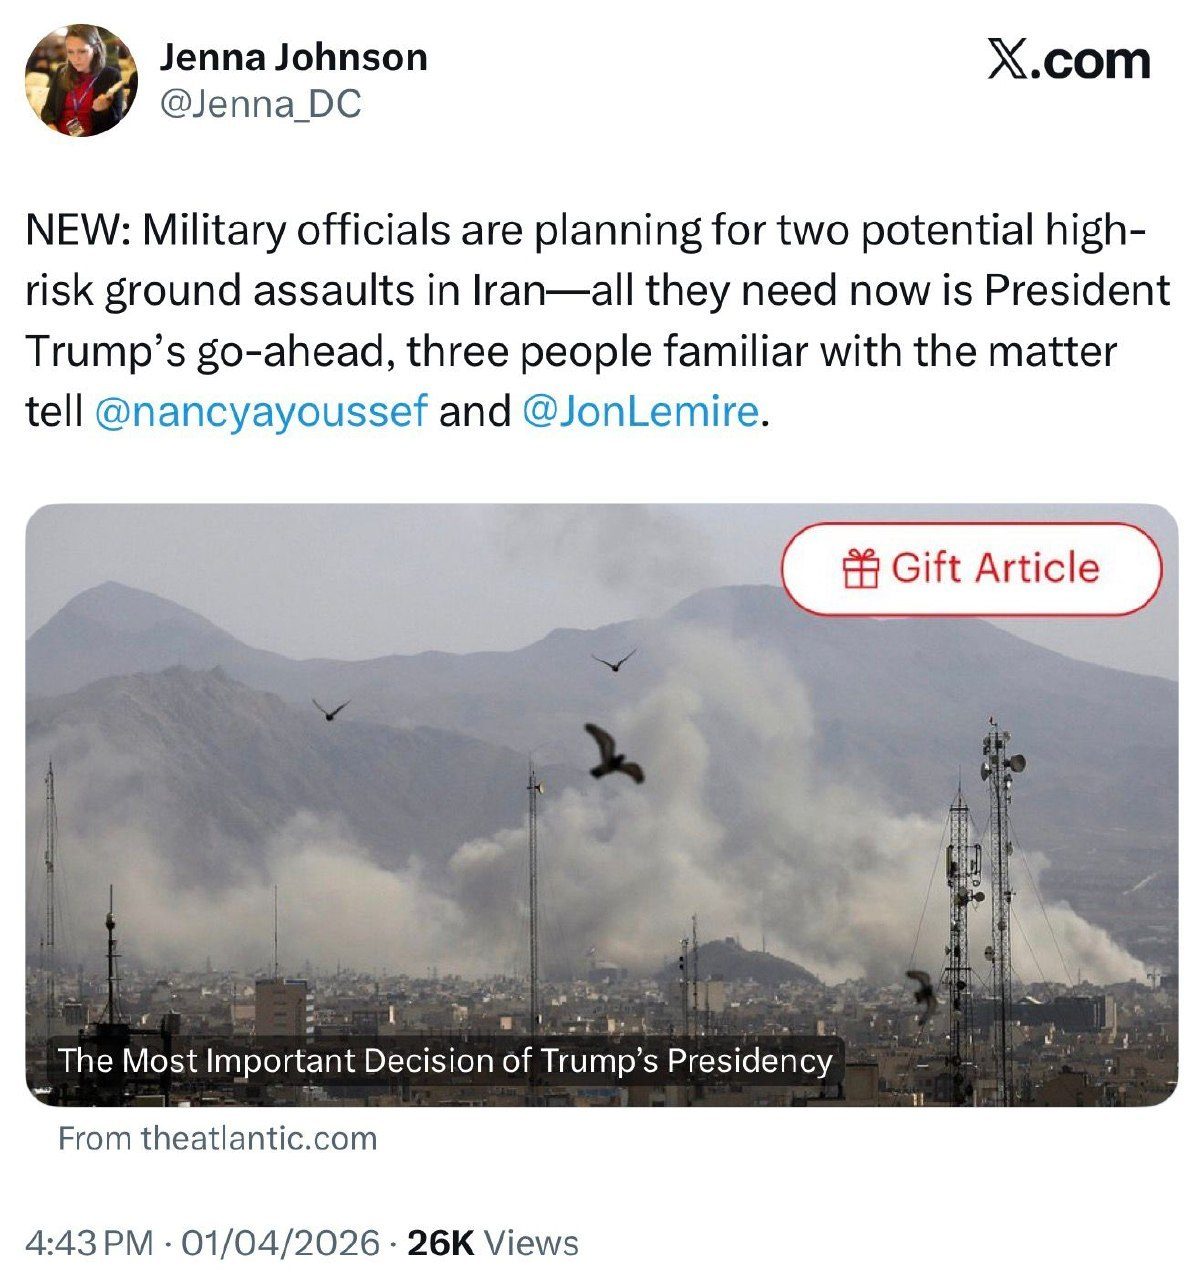Click the ".com" text beside X logo
Image resolution: width=1204 pixels, height=1280 pixels.
click(x=1092, y=62)
